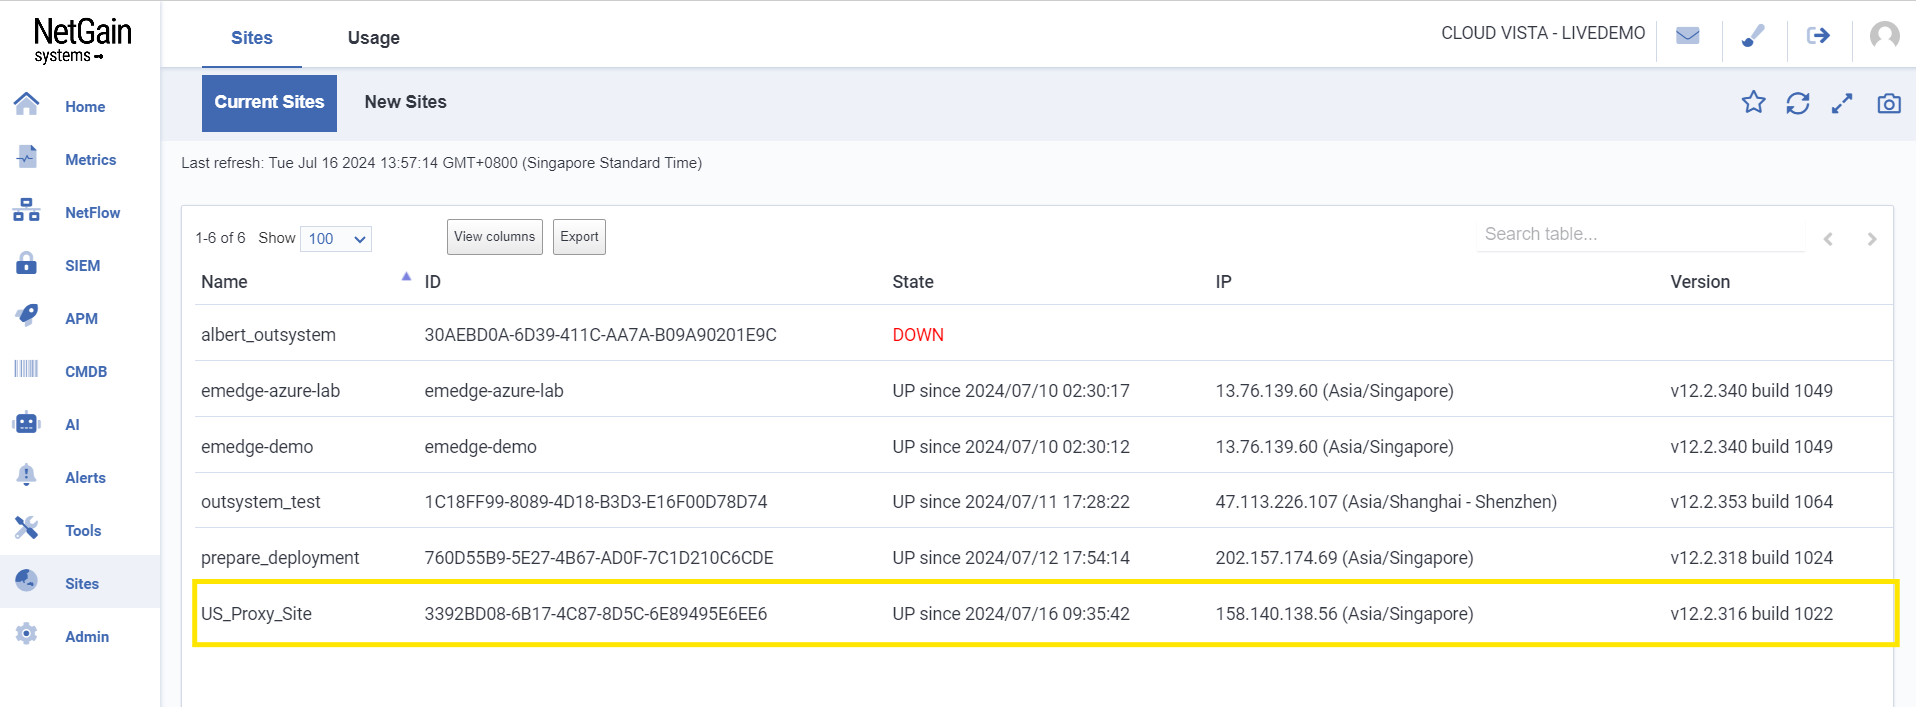This screenshot has height=707, width=1916.
Task: Click the Version column header
Action: pyautogui.click(x=1700, y=282)
